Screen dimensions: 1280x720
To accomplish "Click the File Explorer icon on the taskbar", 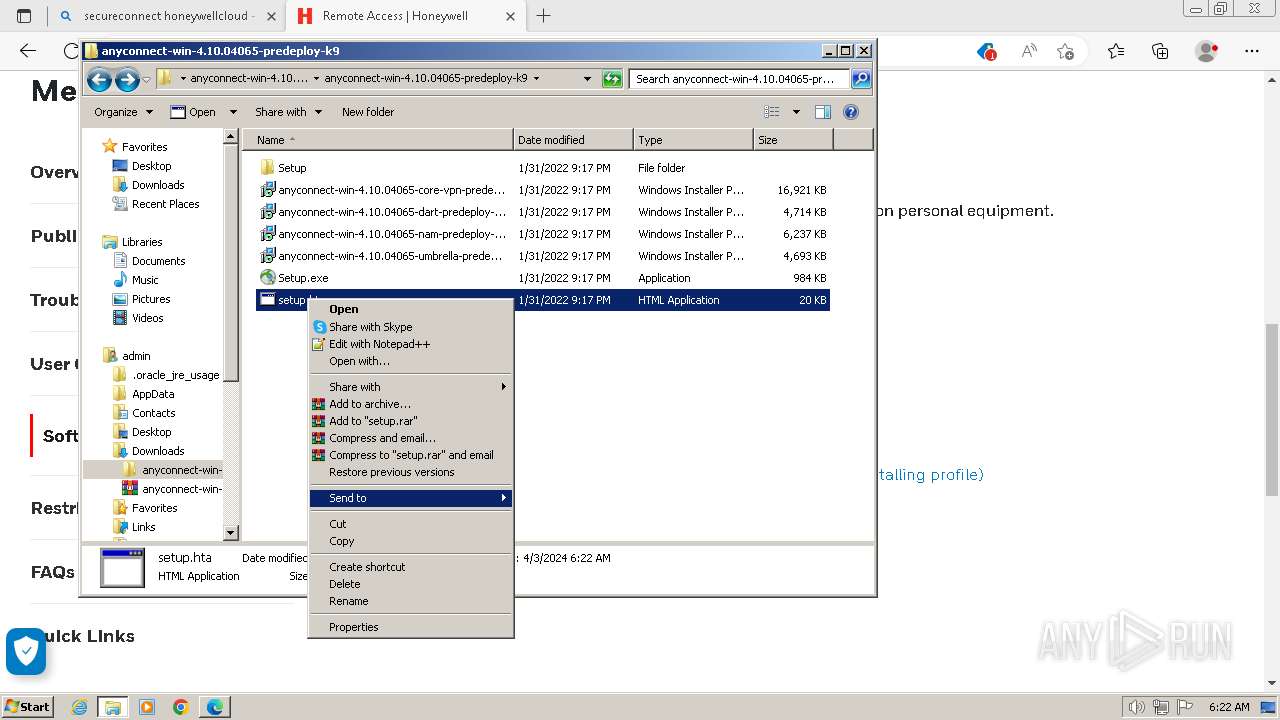I will [x=113, y=707].
